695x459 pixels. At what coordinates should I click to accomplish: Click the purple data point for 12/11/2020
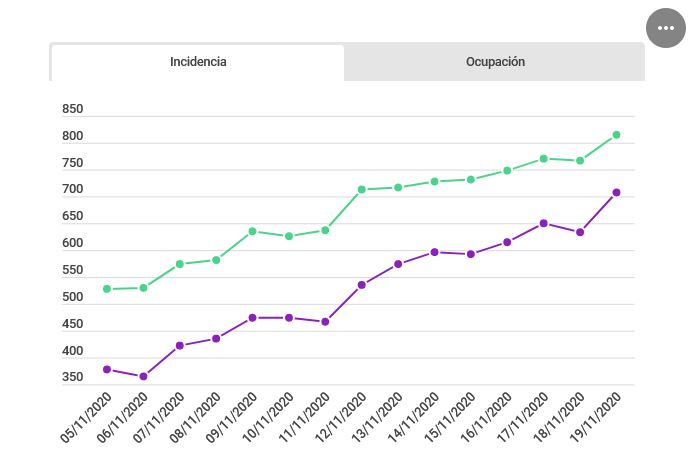pos(362,285)
